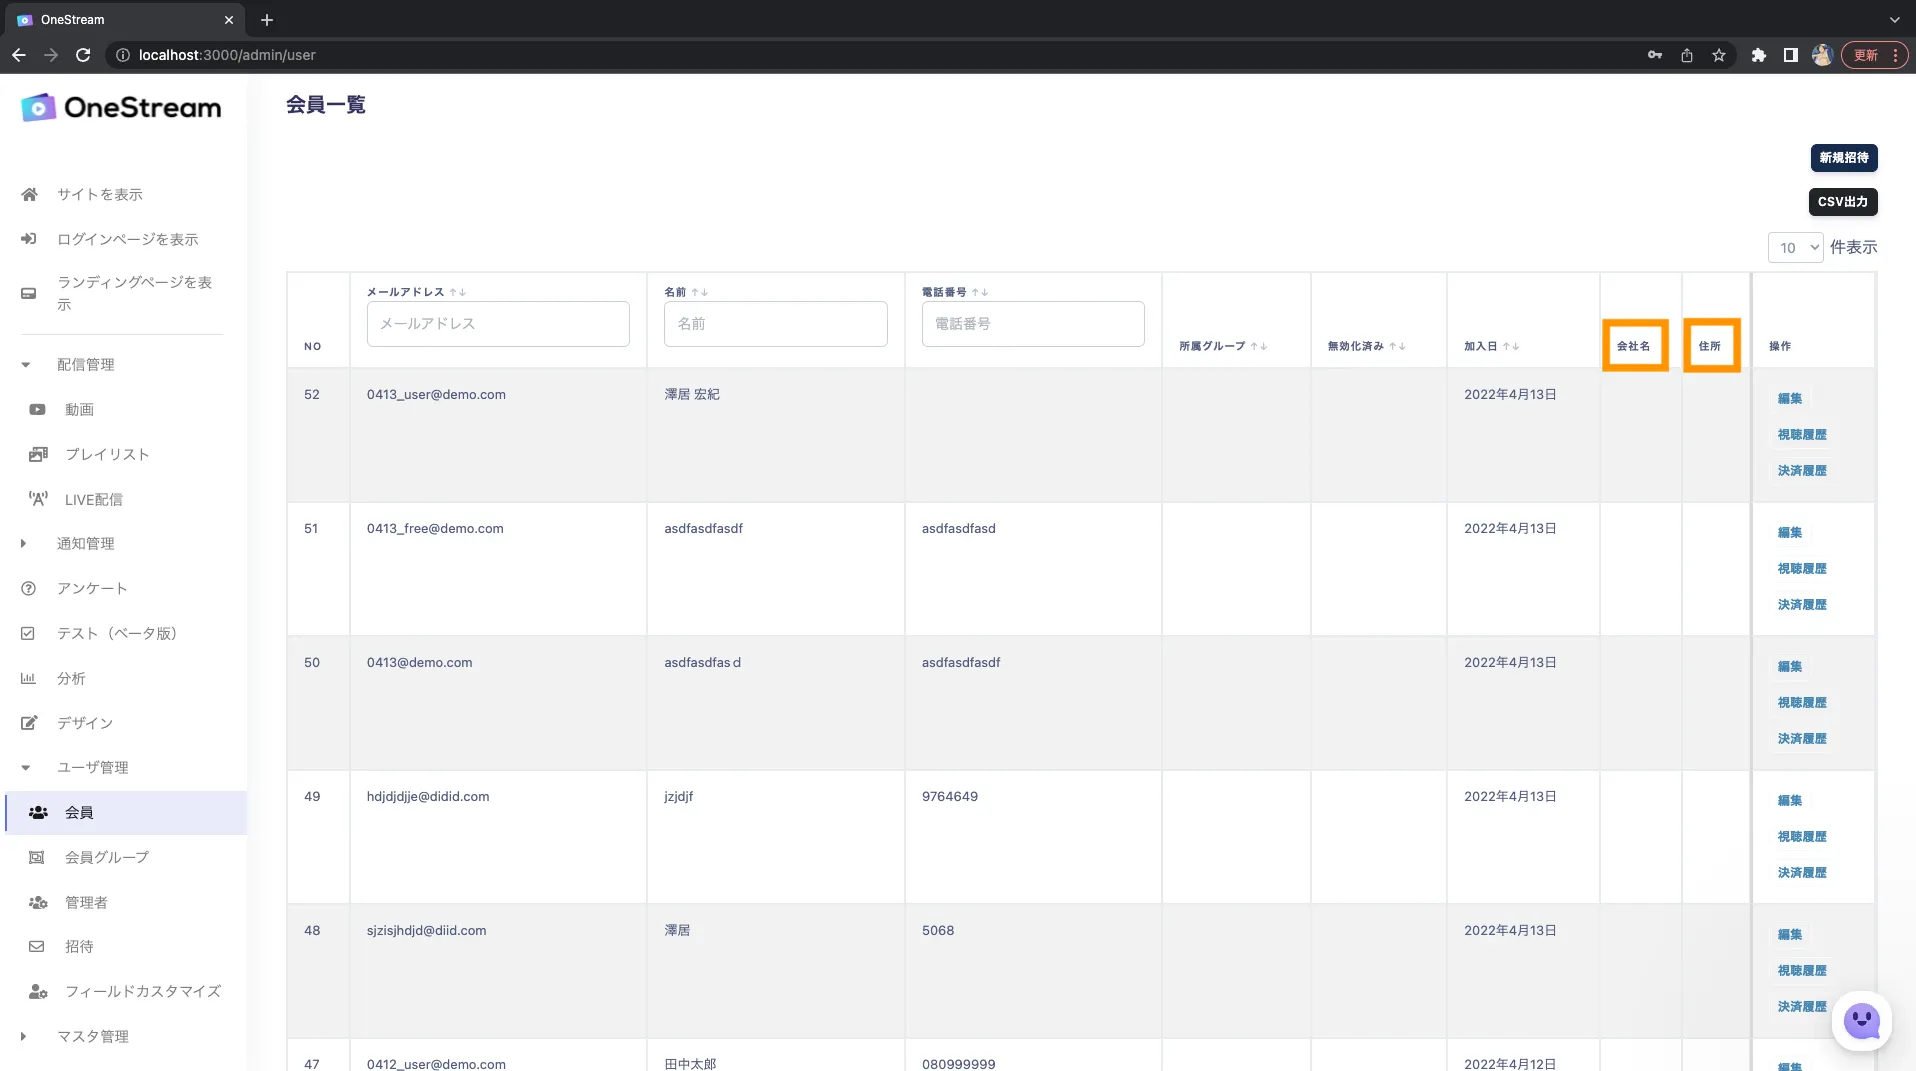Focus the メールアドレス filter input
The width and height of the screenshot is (1916, 1071).
coord(498,324)
